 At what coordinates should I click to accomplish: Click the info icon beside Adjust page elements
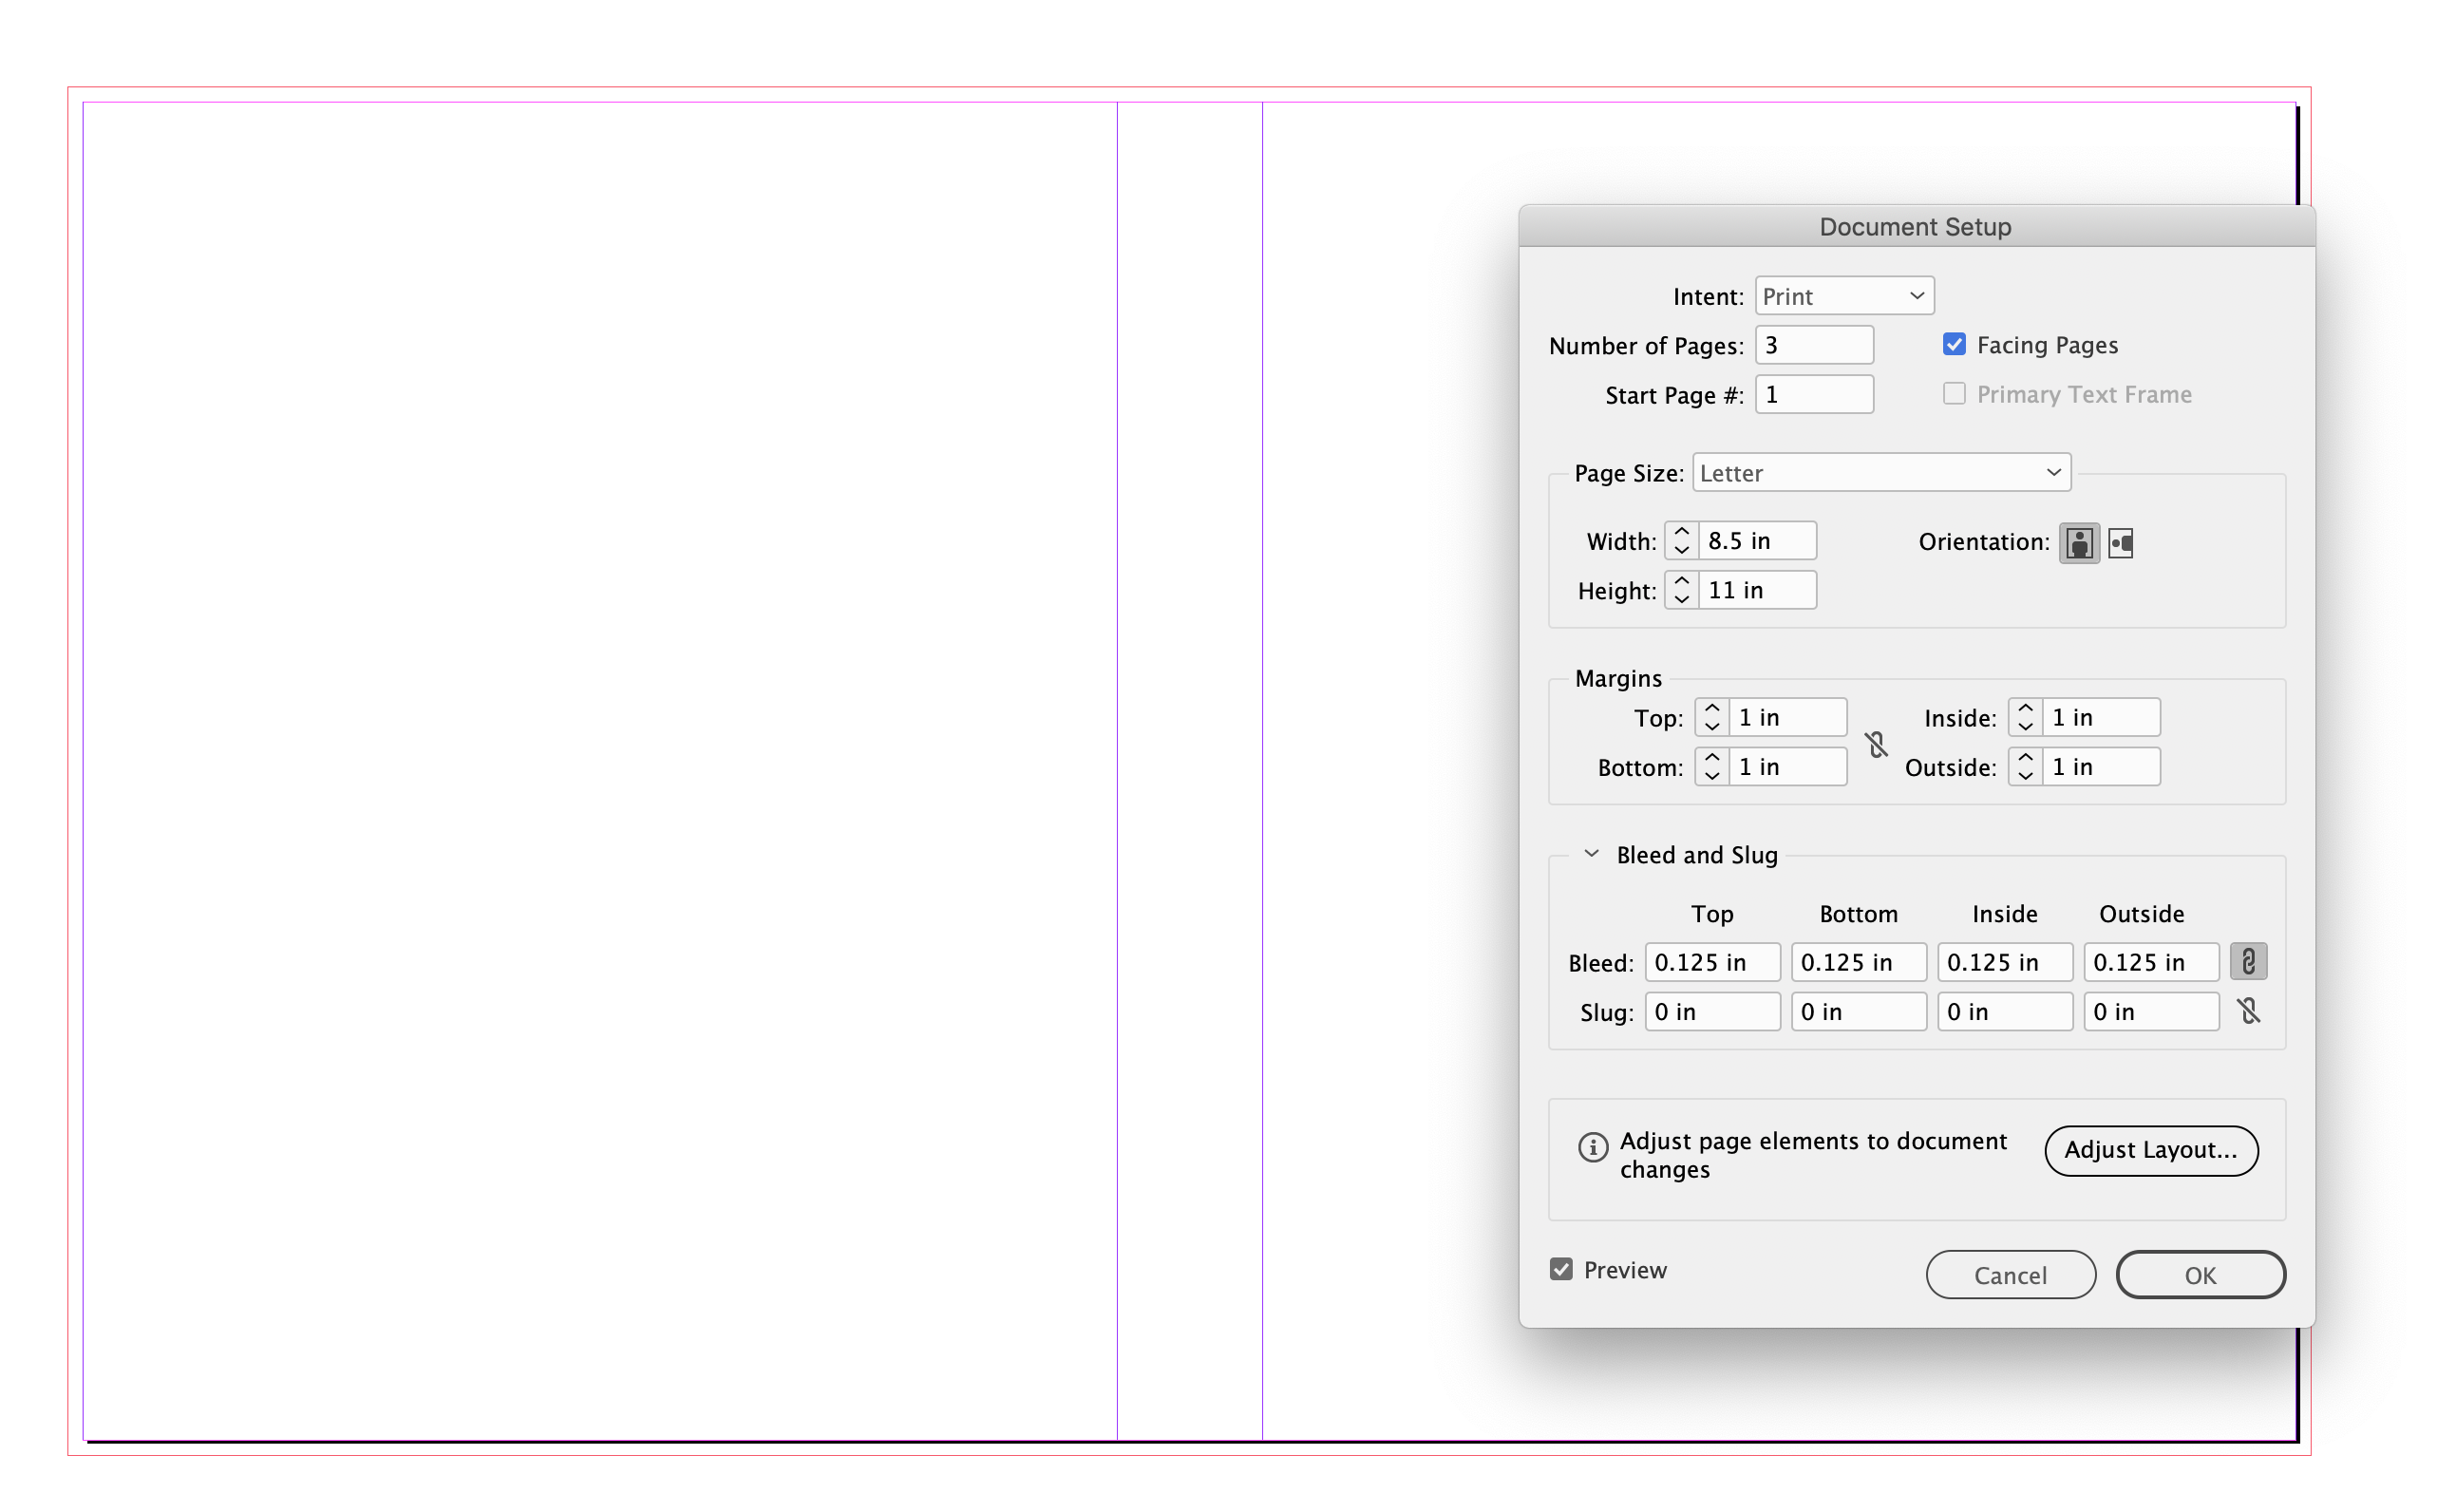coord(1592,1146)
